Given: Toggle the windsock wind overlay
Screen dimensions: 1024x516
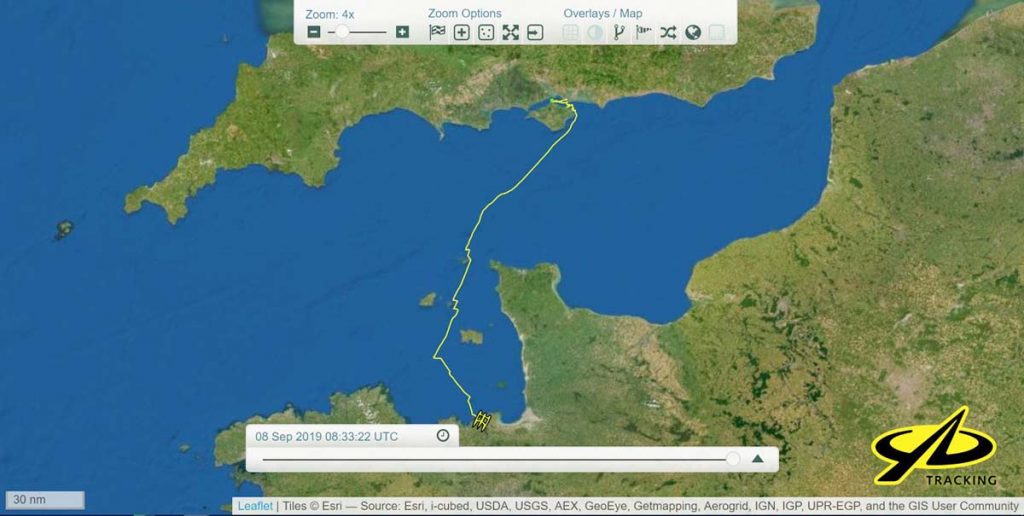Looking at the screenshot, I should [644, 32].
